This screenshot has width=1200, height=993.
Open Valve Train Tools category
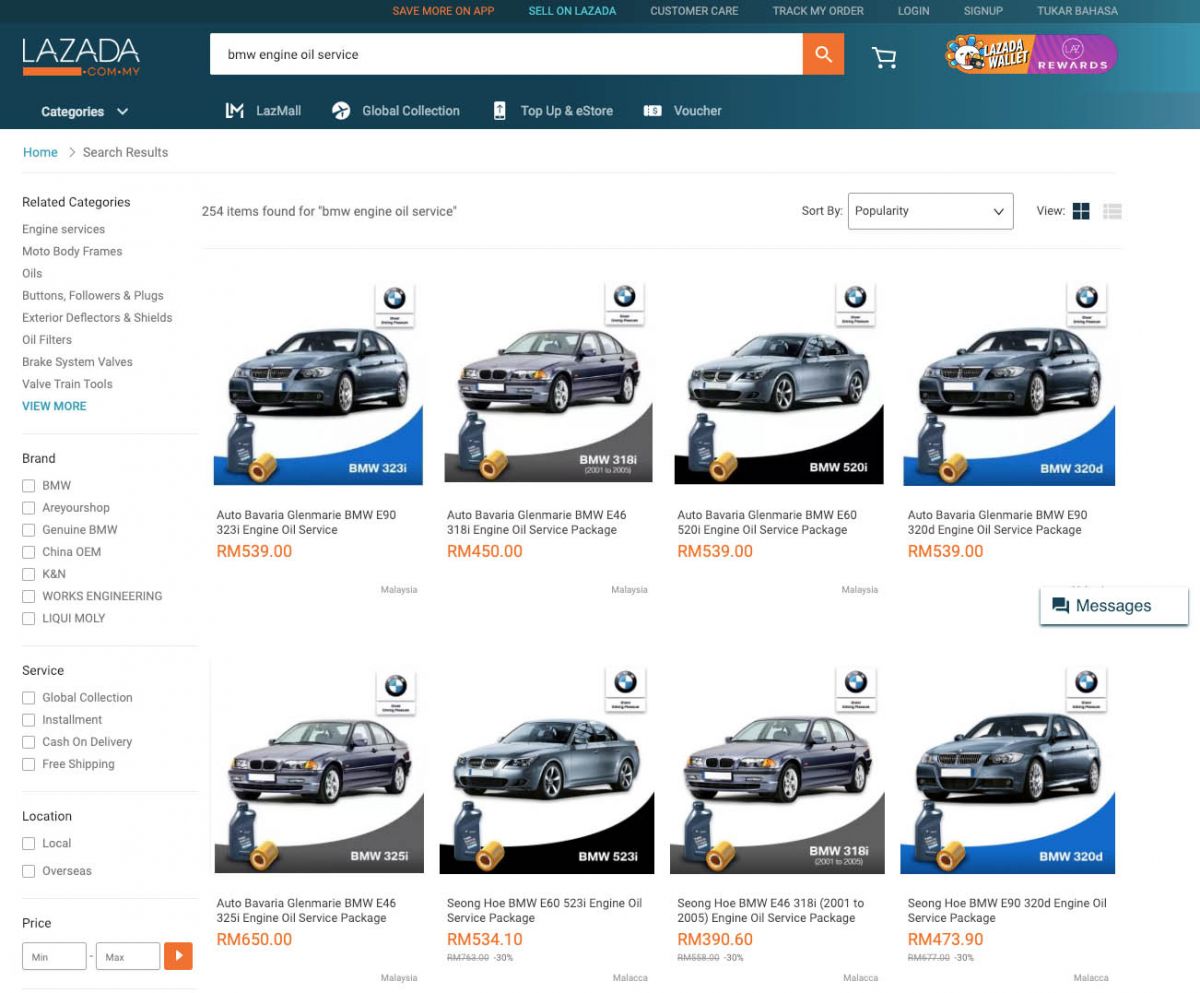click(67, 384)
